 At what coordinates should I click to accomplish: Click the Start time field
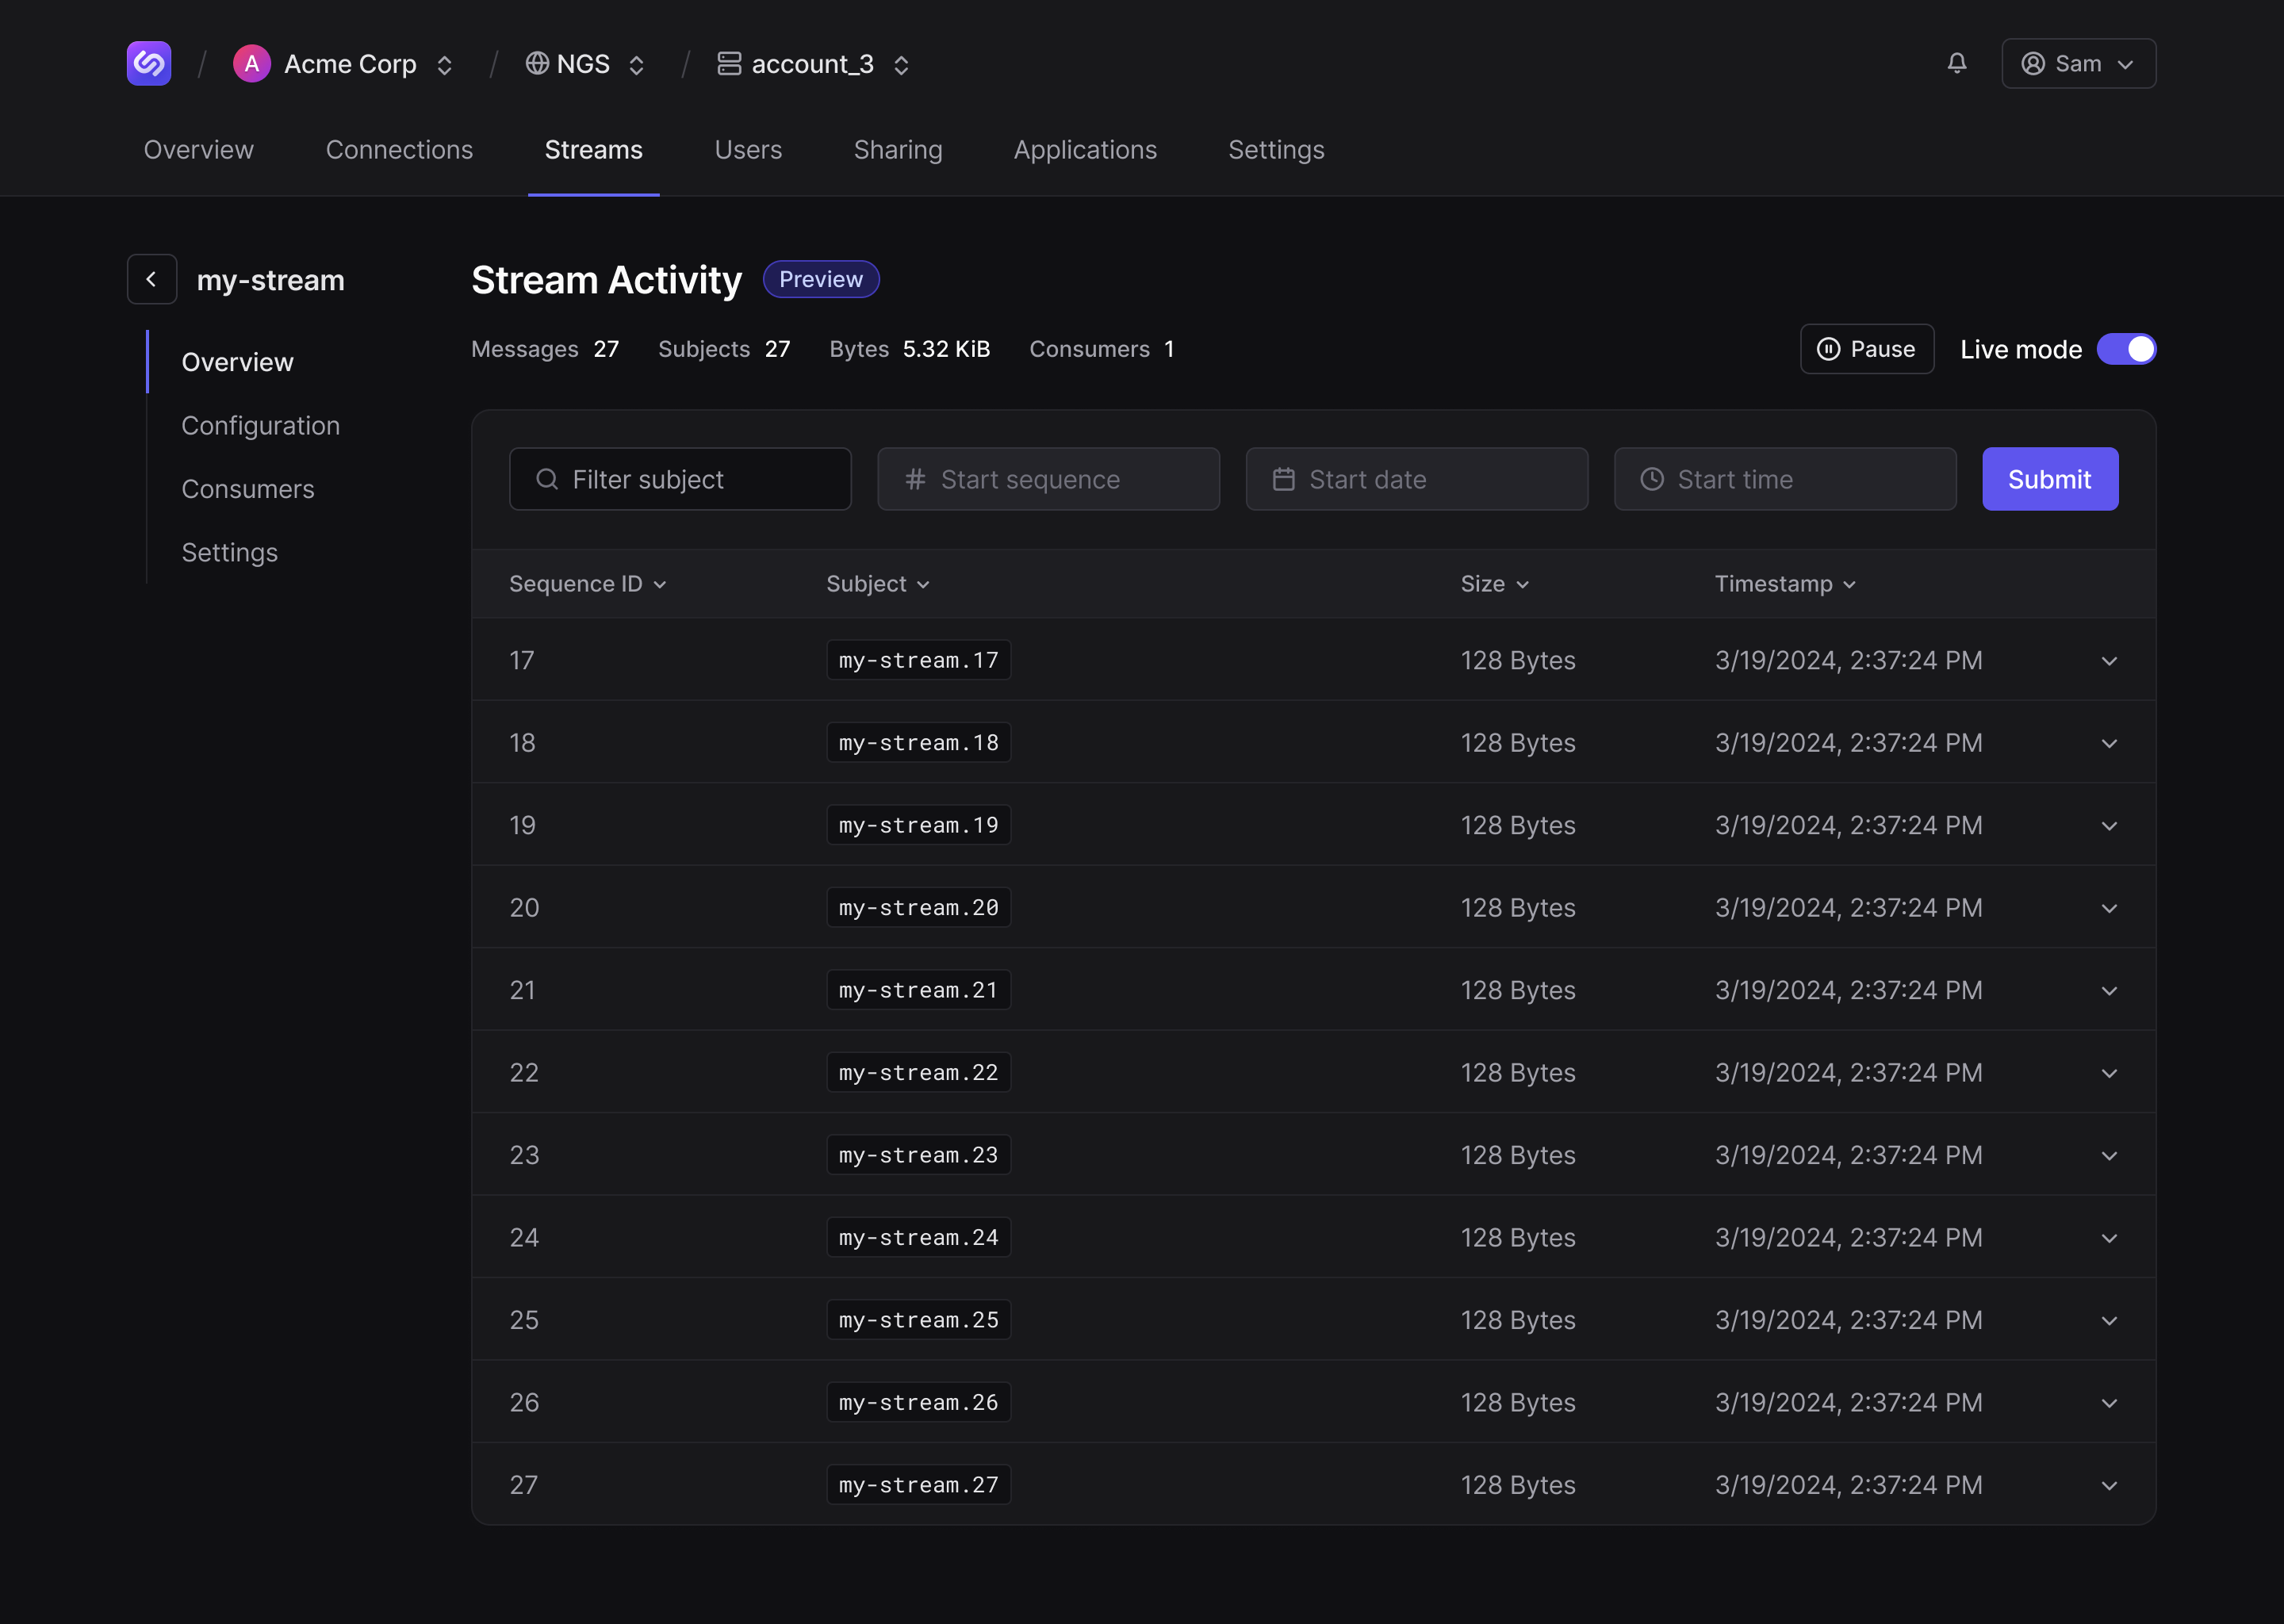[x=1785, y=479]
